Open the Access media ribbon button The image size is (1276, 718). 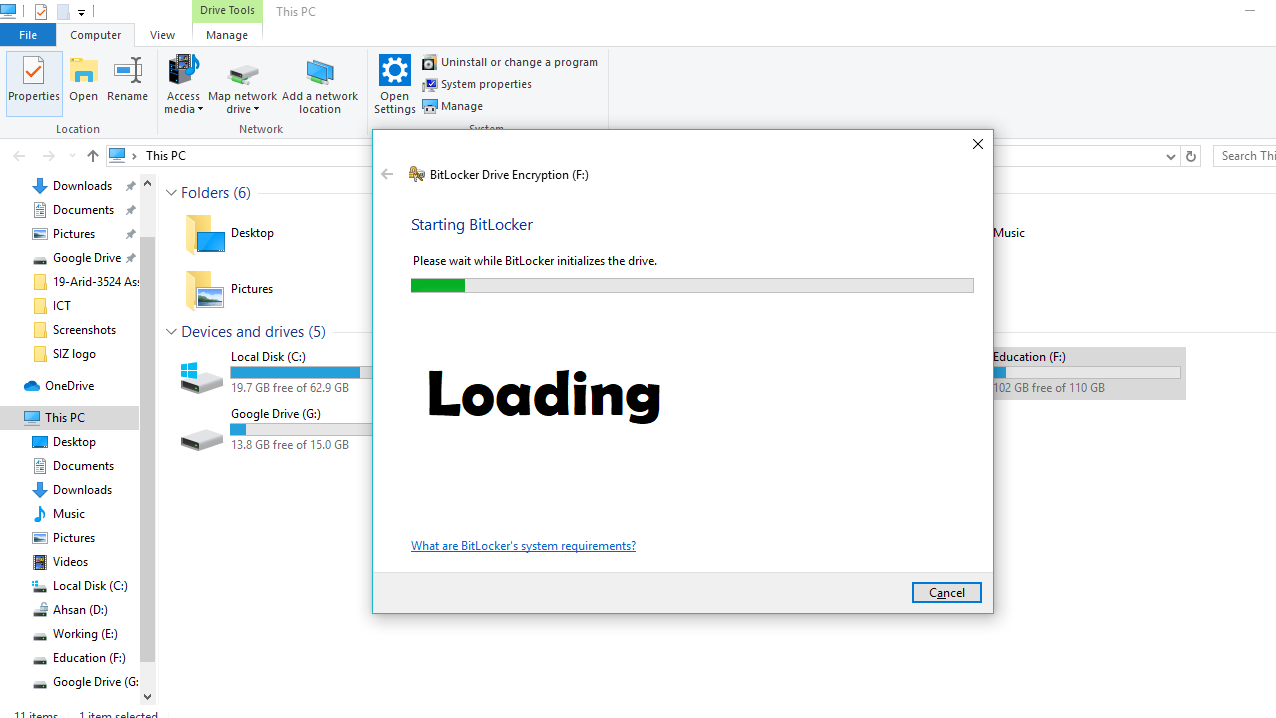183,84
